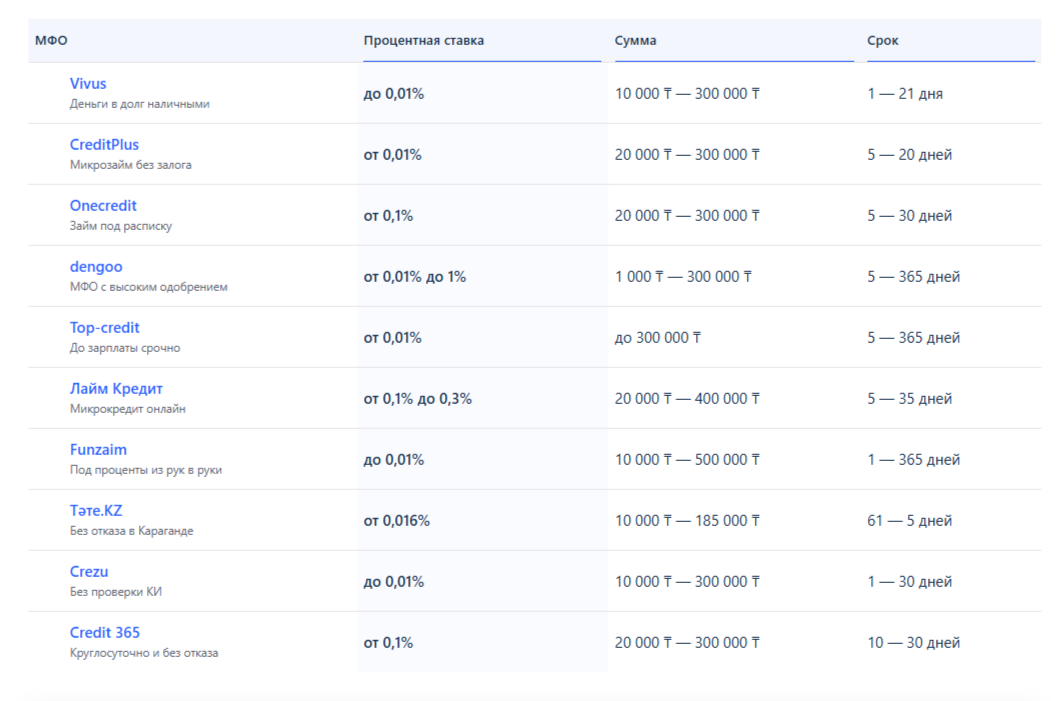Screen dimensions: 1059x701
Task: Click description 'Микрокредит онлайн'
Action: (x=128, y=409)
